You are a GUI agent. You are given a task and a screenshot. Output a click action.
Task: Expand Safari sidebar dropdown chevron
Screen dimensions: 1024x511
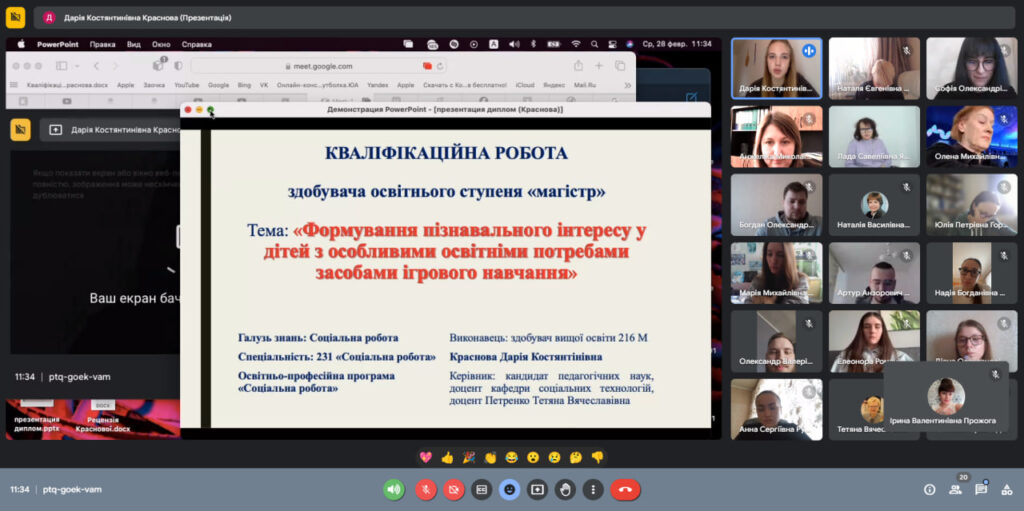coord(77,66)
